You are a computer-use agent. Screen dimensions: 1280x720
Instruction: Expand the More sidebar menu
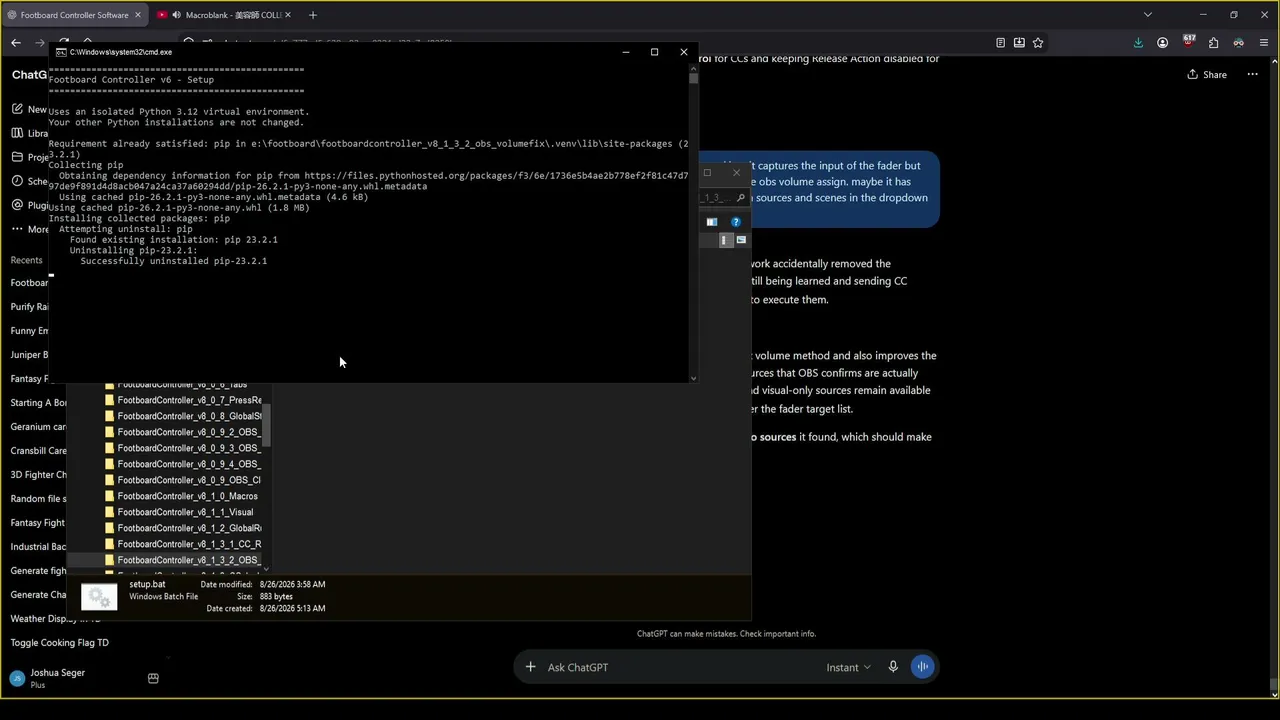coord(30,229)
